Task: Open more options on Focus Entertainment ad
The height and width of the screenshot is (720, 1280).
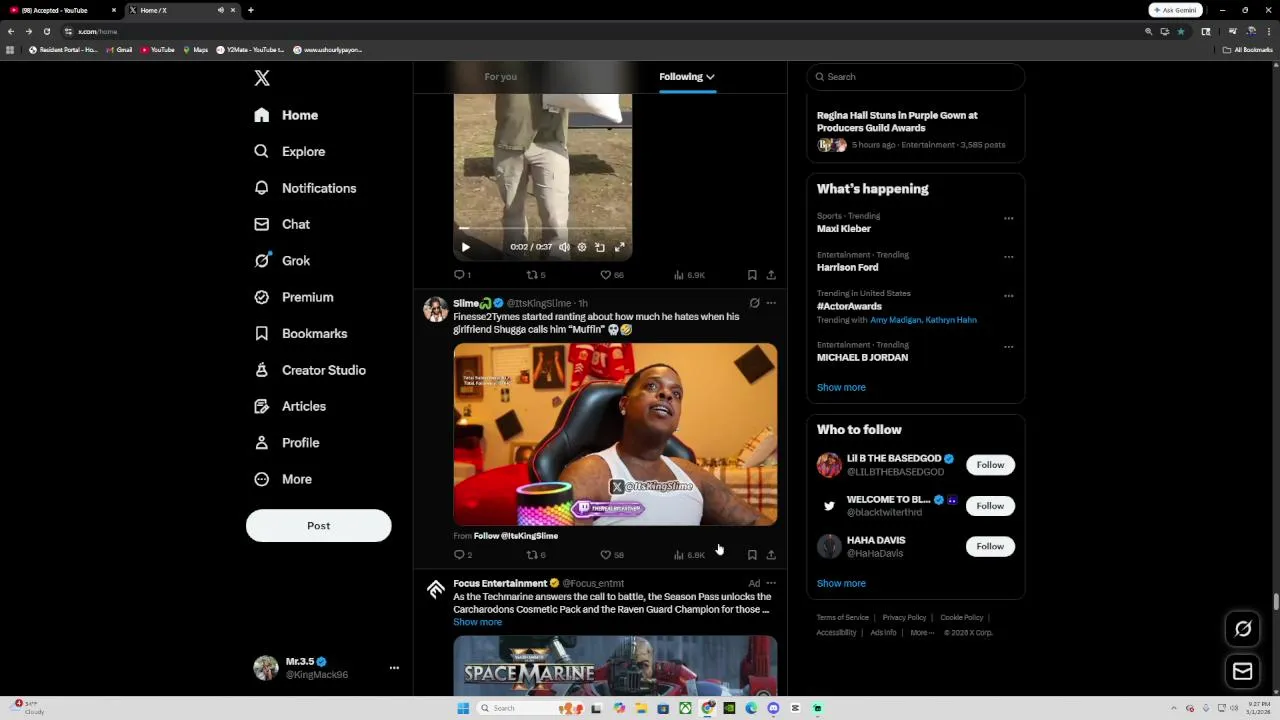Action: (x=771, y=583)
